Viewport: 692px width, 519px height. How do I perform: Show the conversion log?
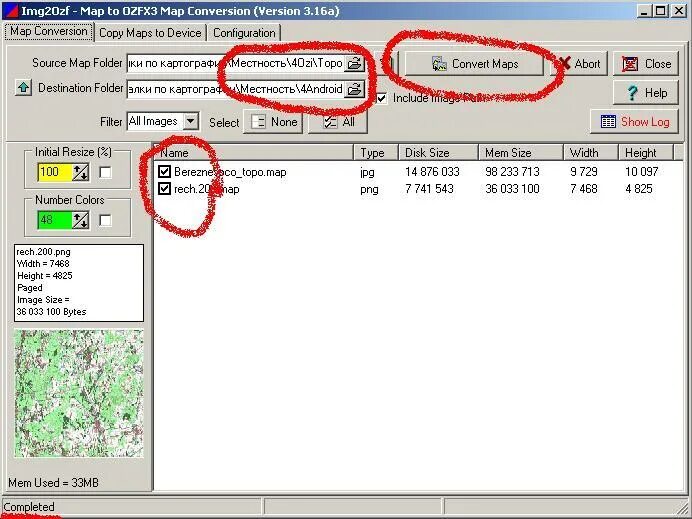pyautogui.click(x=634, y=121)
